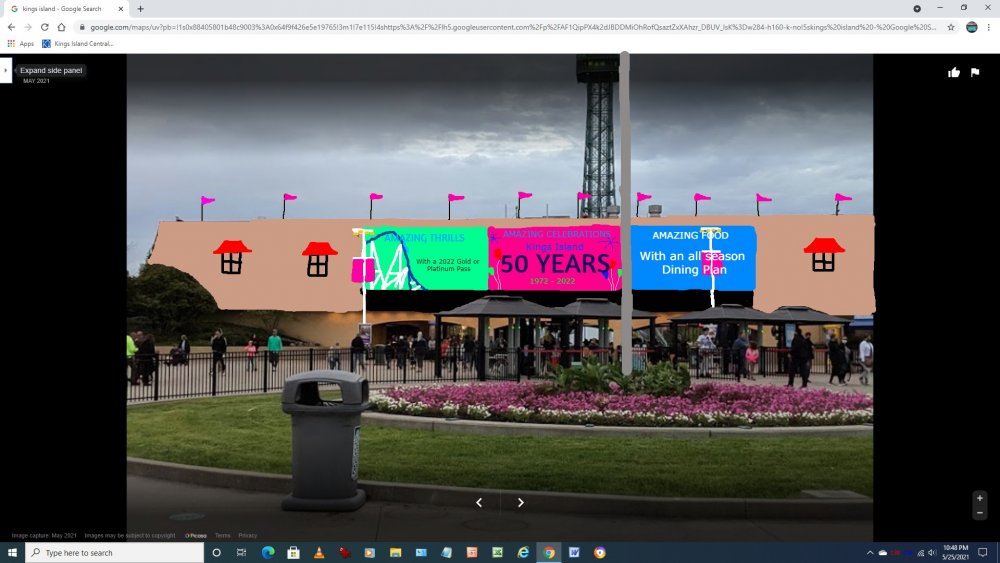Image resolution: width=1000 pixels, height=563 pixels.
Task: Click the Type here to search box
Action: (115, 552)
